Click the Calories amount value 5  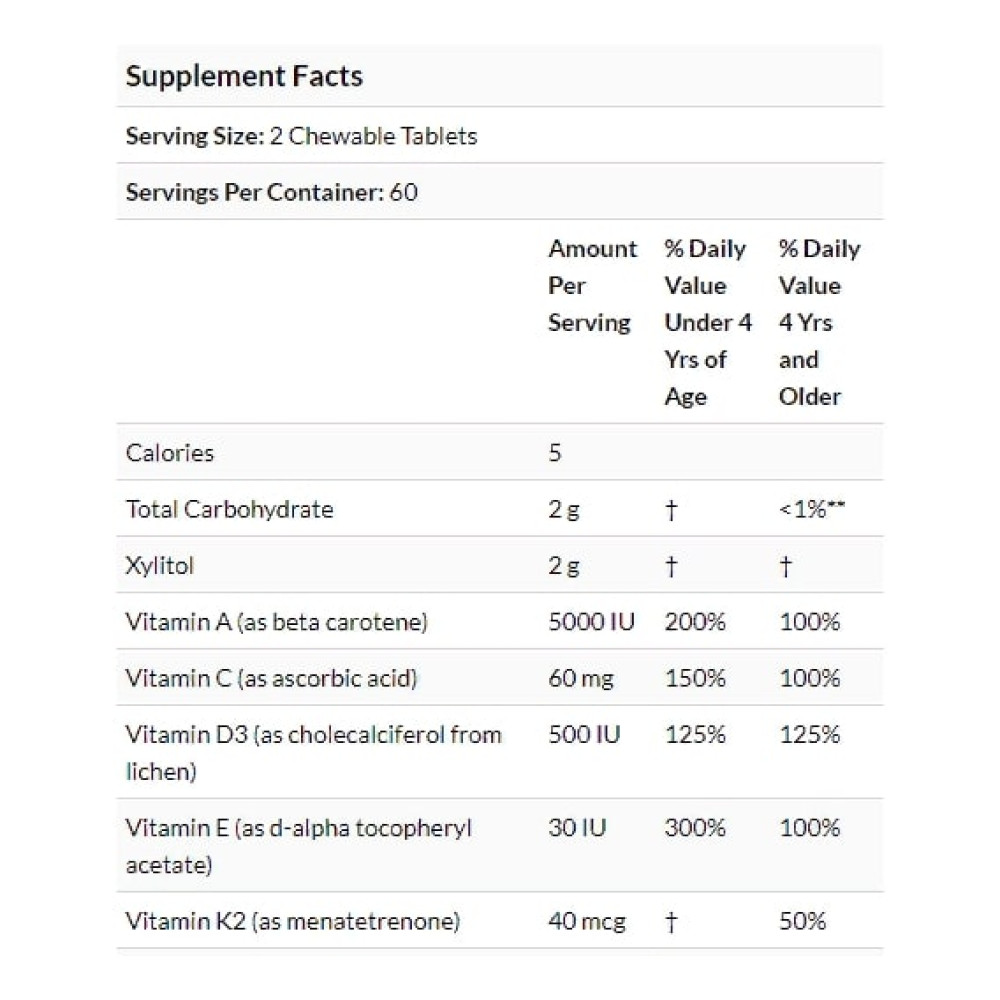[x=555, y=453]
